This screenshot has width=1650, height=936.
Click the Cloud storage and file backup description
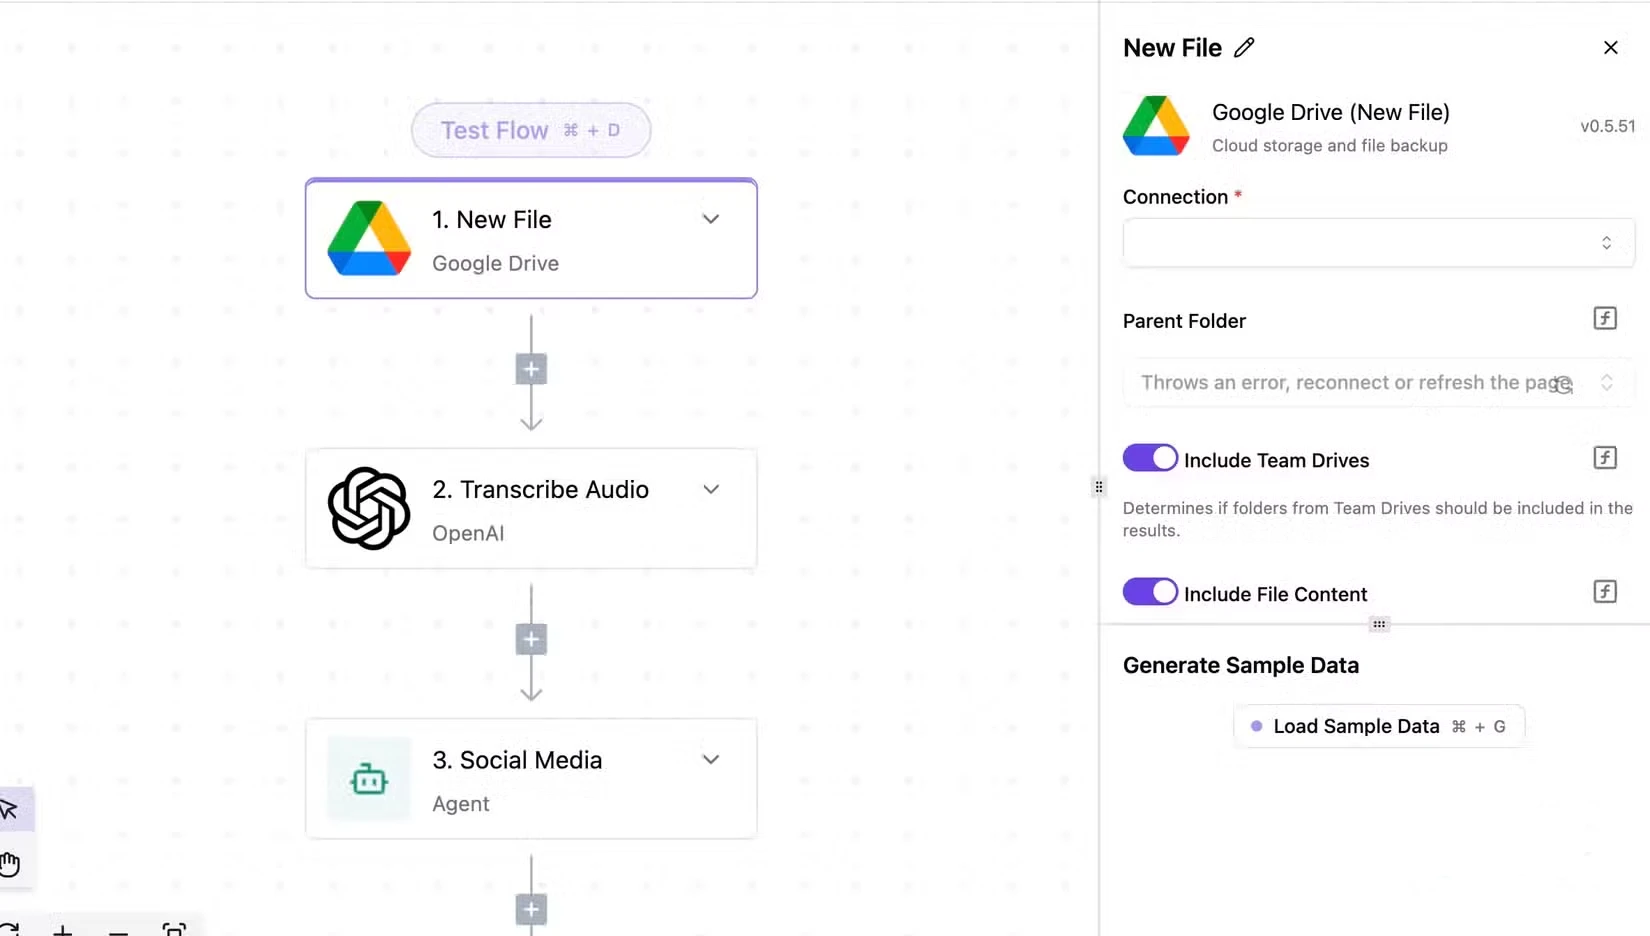click(x=1330, y=145)
